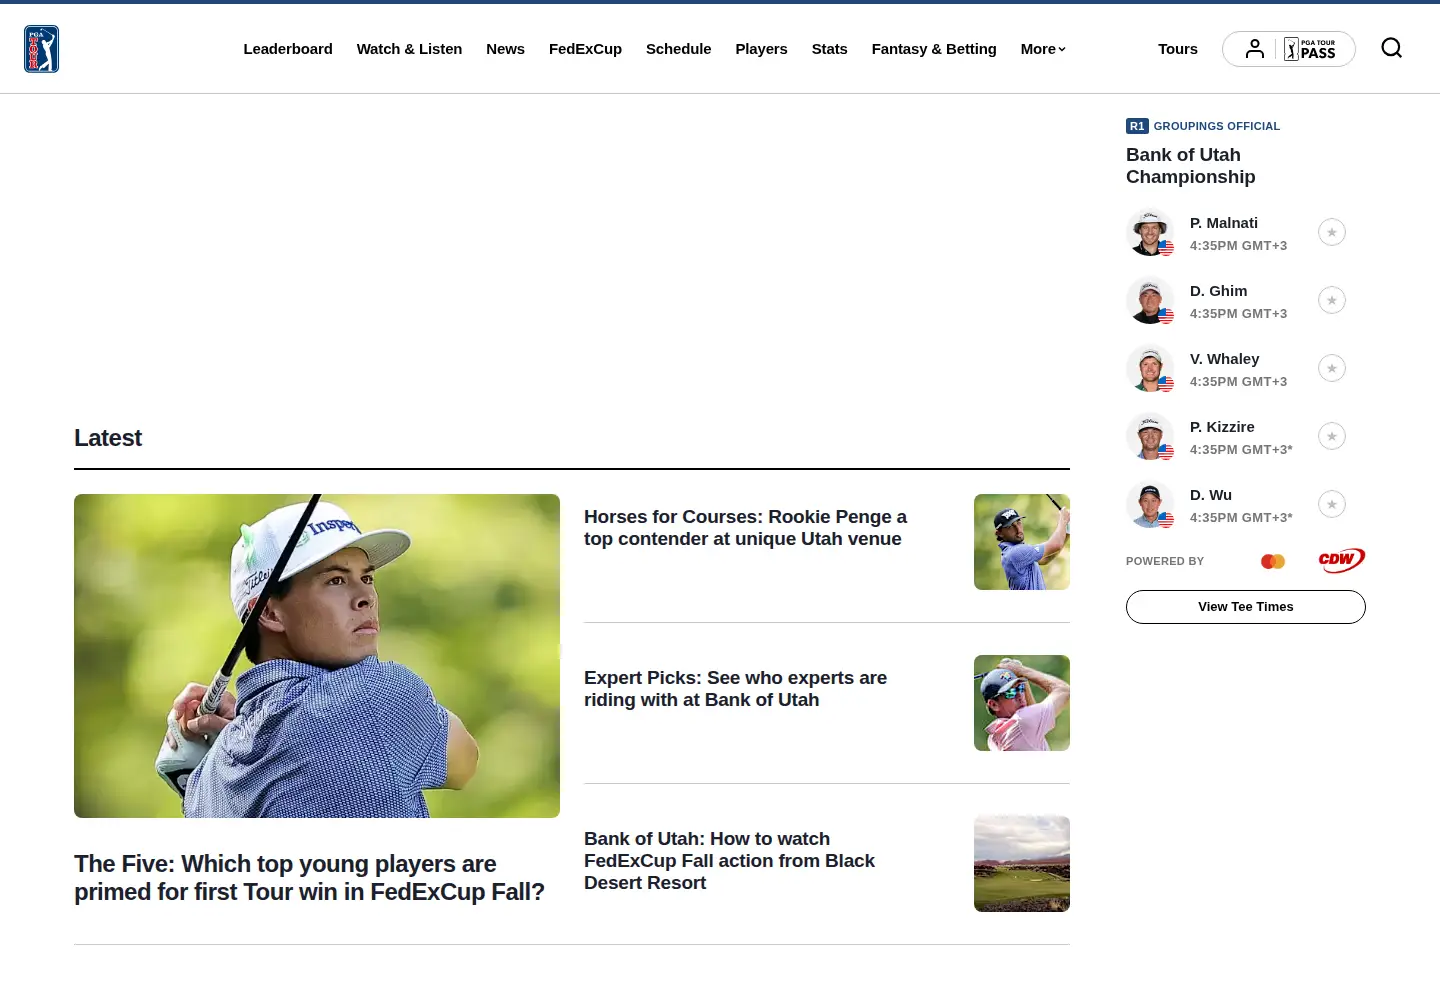Click the R1 round badge

click(x=1137, y=126)
